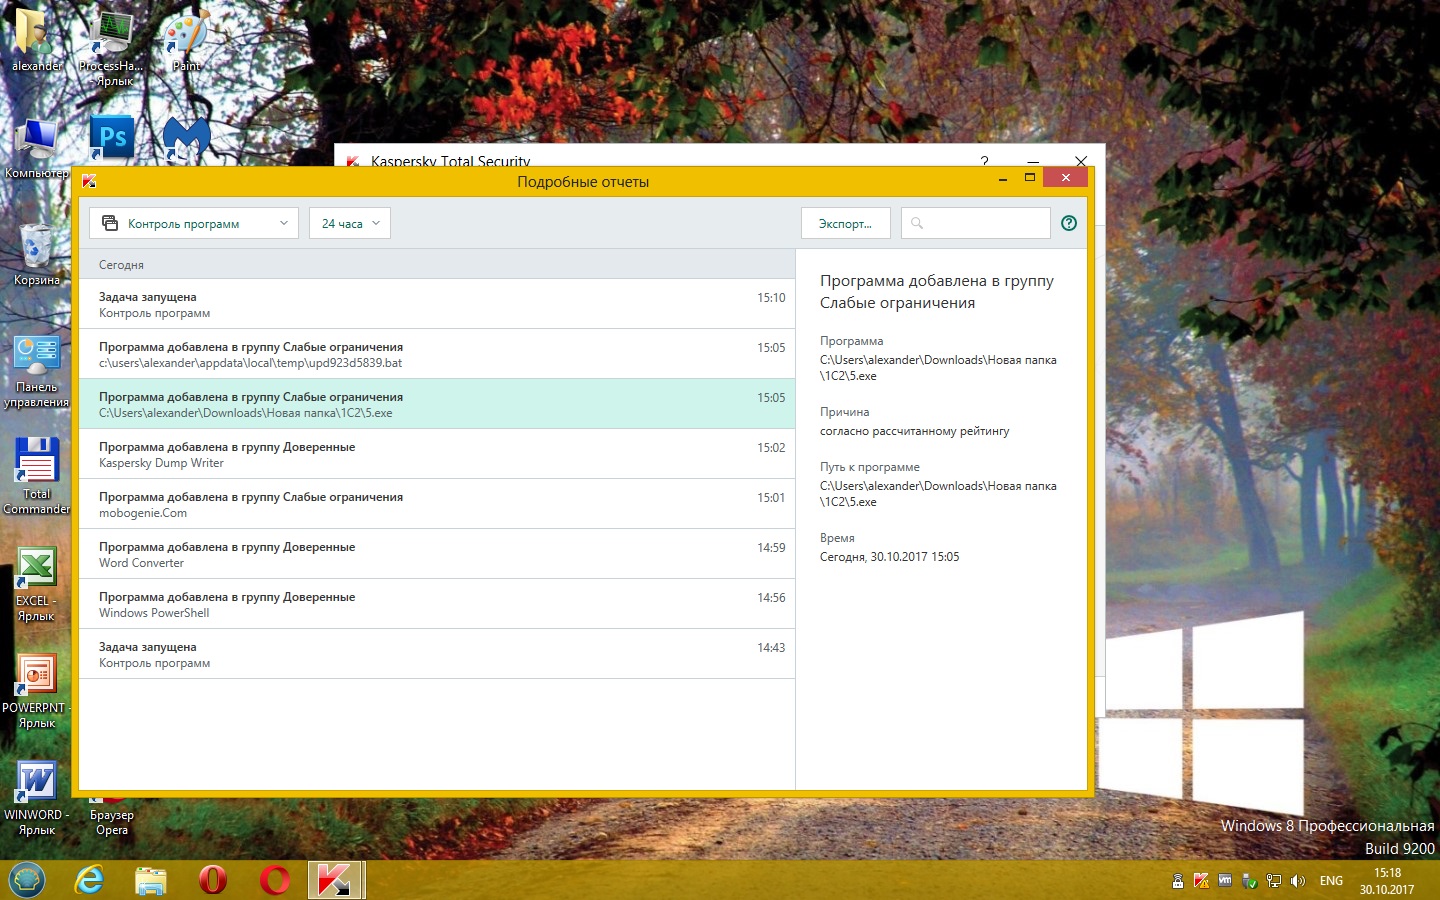Select the upd923d5839.bat report entry
The width and height of the screenshot is (1440, 900).
point(437,354)
